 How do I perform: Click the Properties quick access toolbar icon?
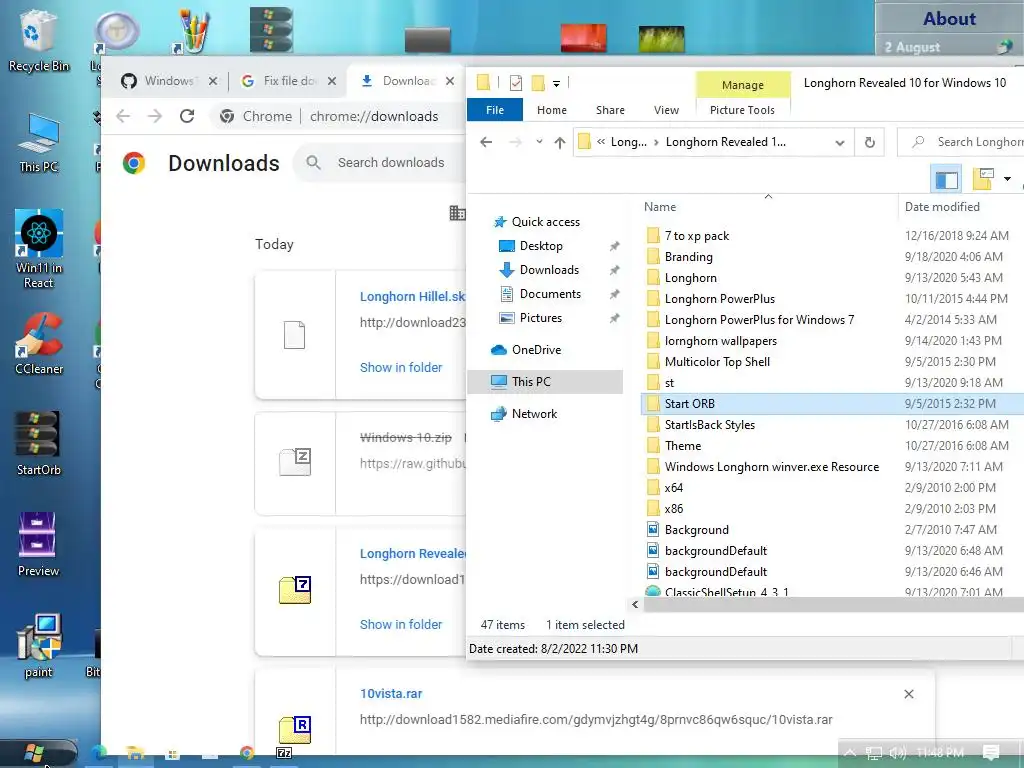(x=516, y=83)
